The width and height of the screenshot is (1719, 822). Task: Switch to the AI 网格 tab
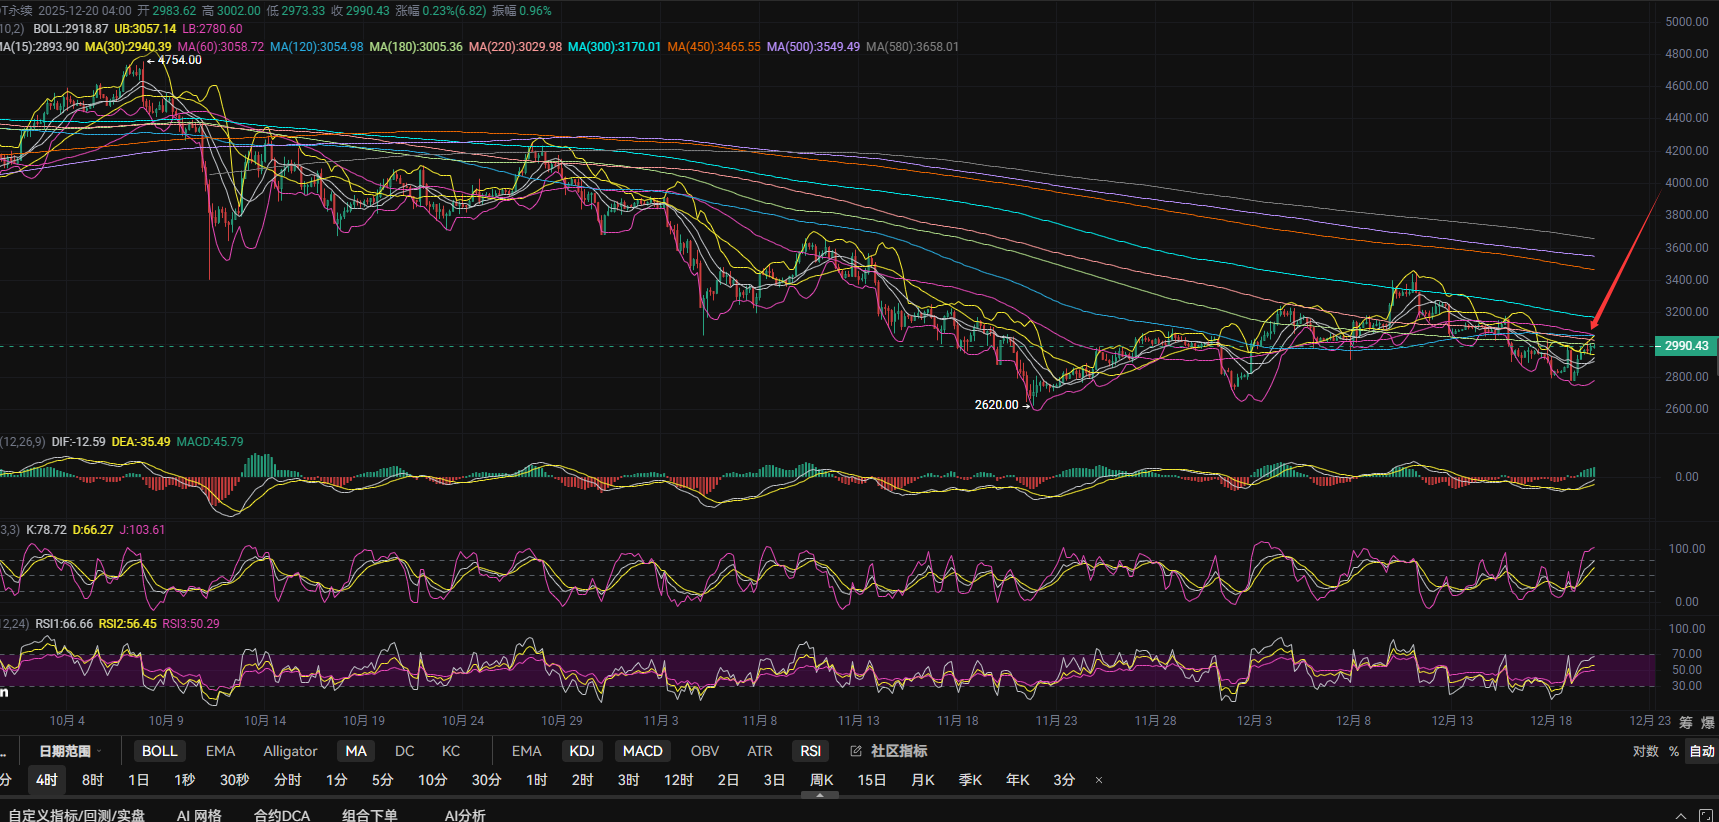point(199,815)
